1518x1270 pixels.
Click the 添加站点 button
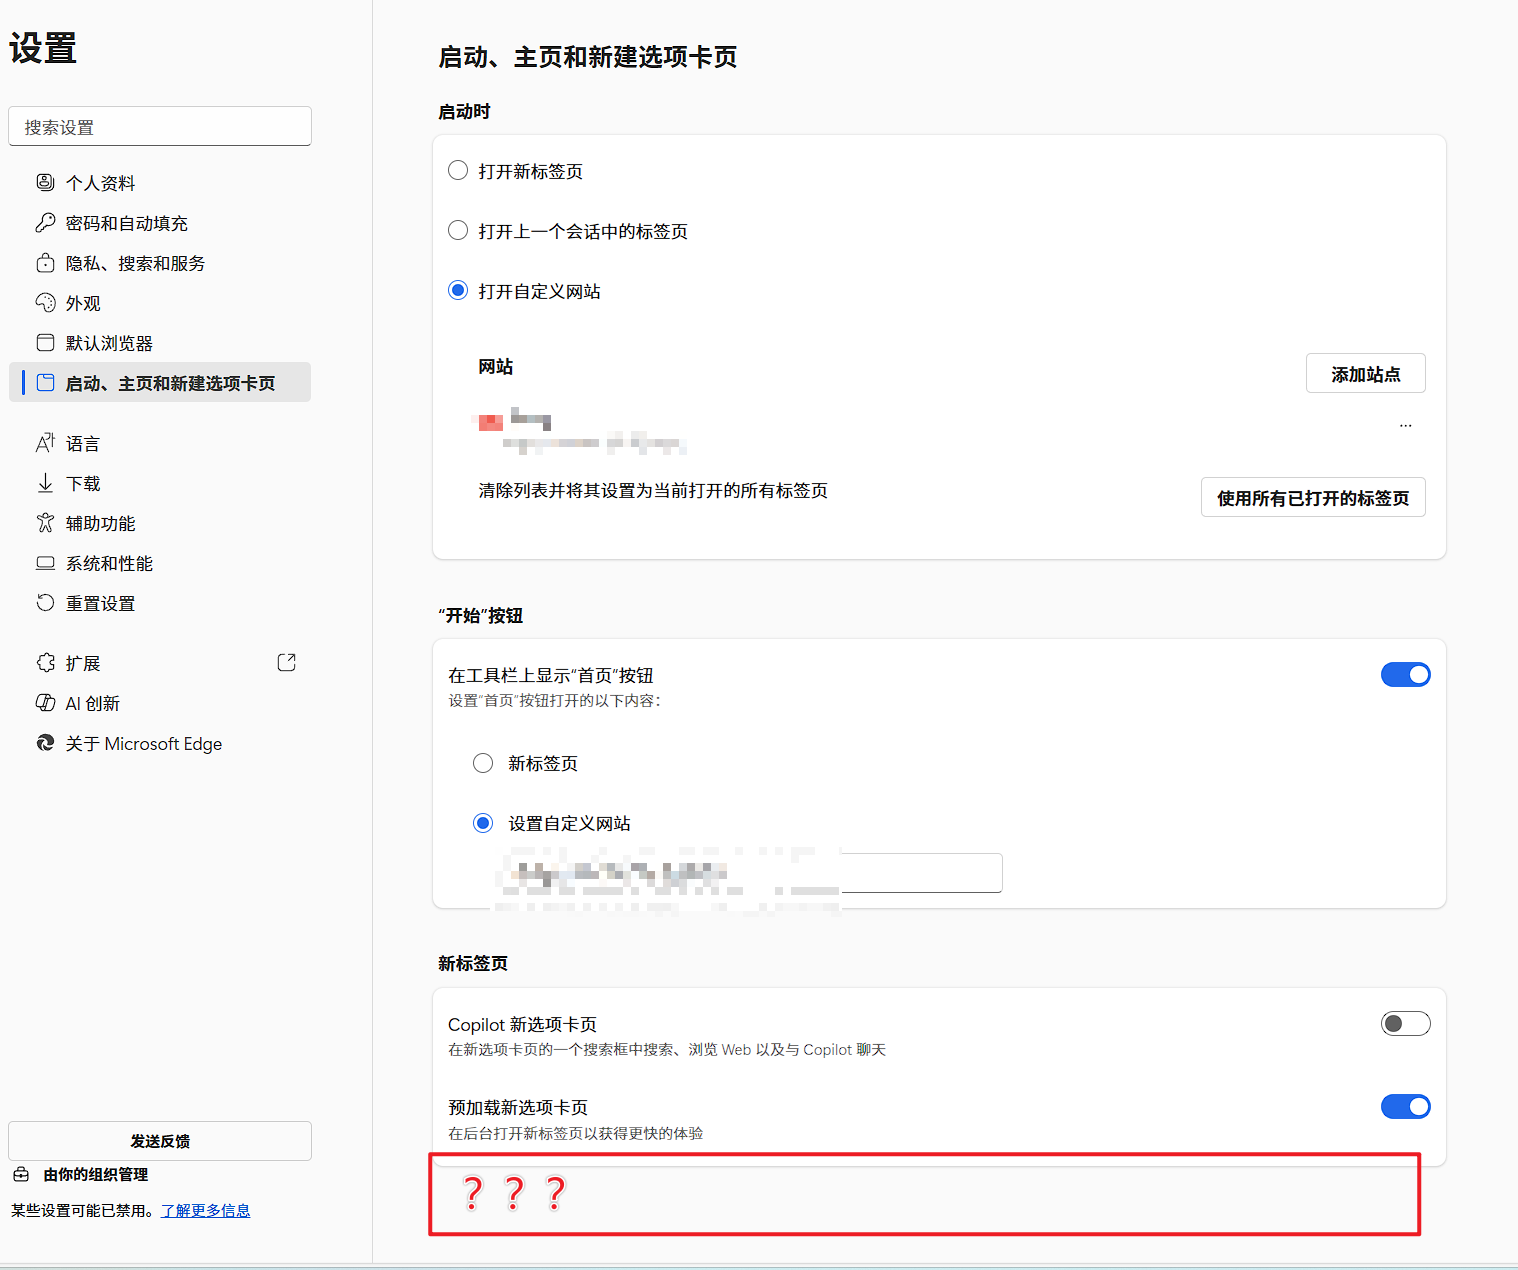1365,372
